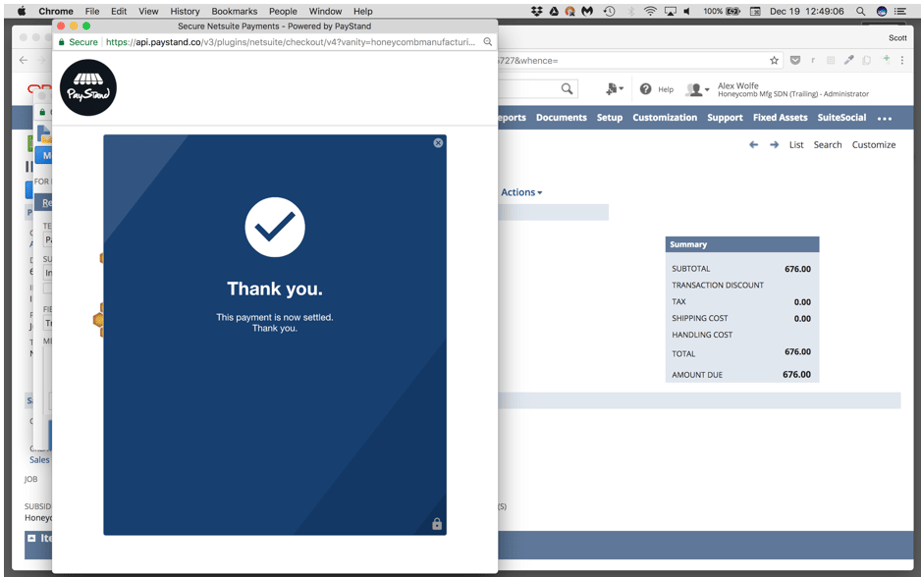This screenshot has height=577, width=921.
Task: Click the NetSuite search magnifier icon
Action: (x=567, y=89)
